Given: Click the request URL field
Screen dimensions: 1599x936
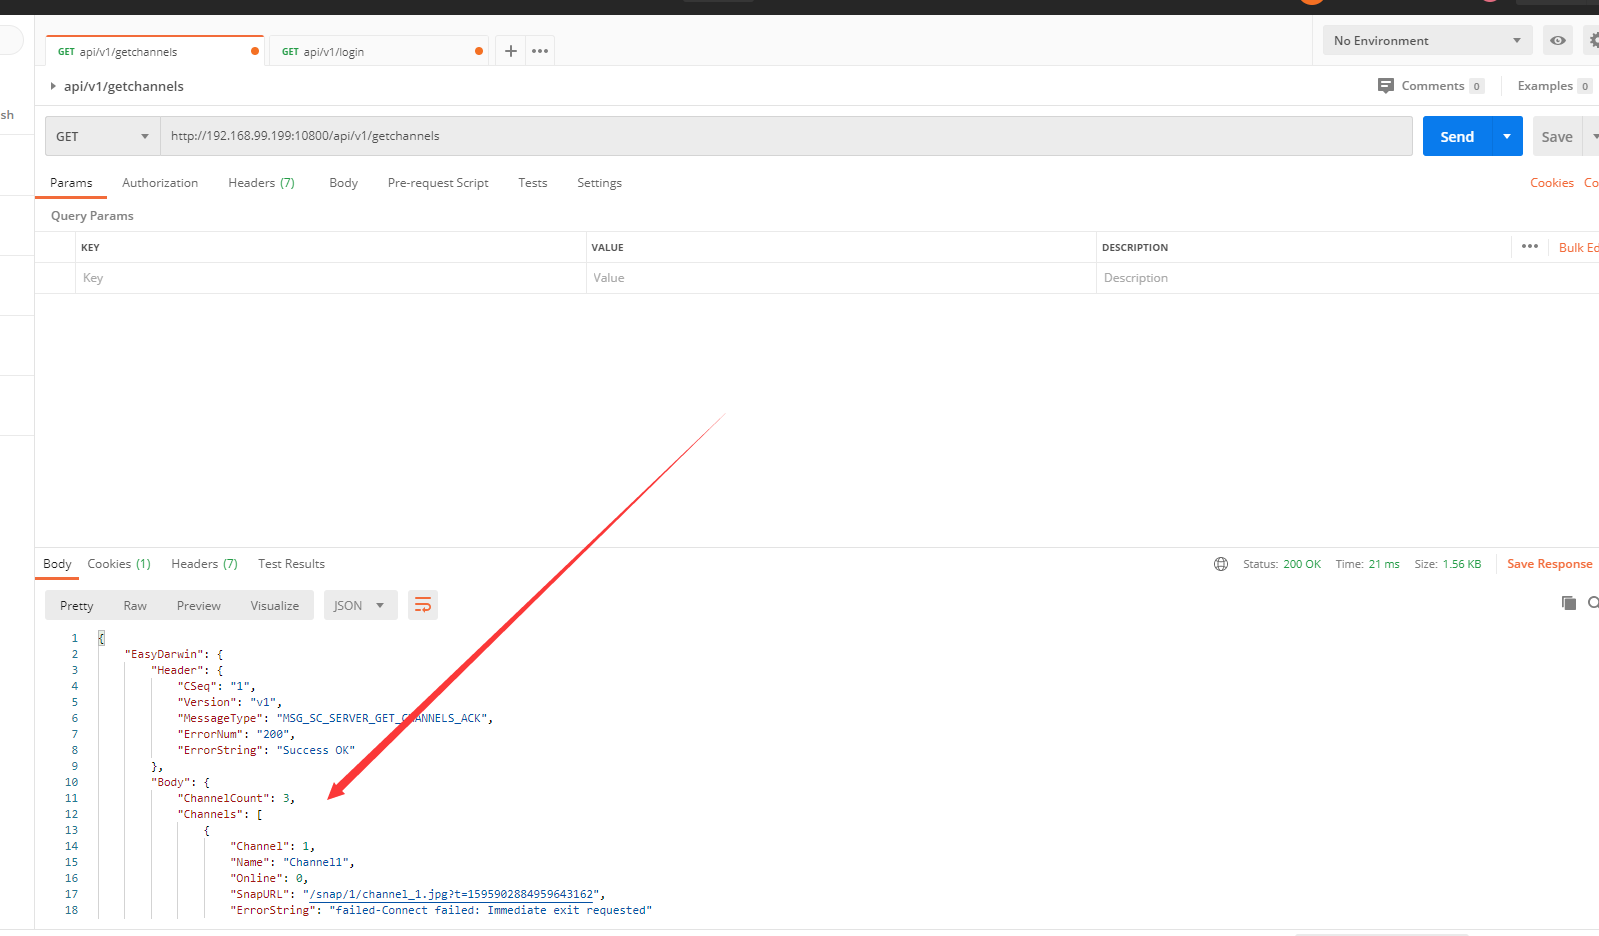Looking at the screenshot, I should [x=786, y=136].
